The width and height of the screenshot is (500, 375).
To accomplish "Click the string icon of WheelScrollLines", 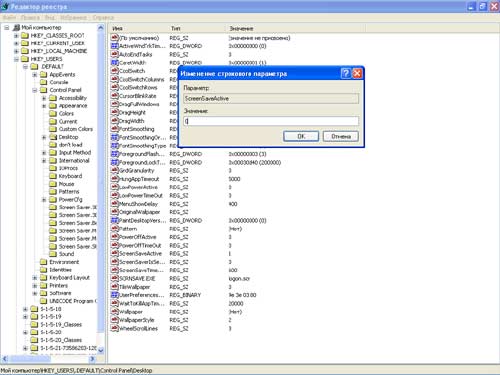I will (x=115, y=328).
